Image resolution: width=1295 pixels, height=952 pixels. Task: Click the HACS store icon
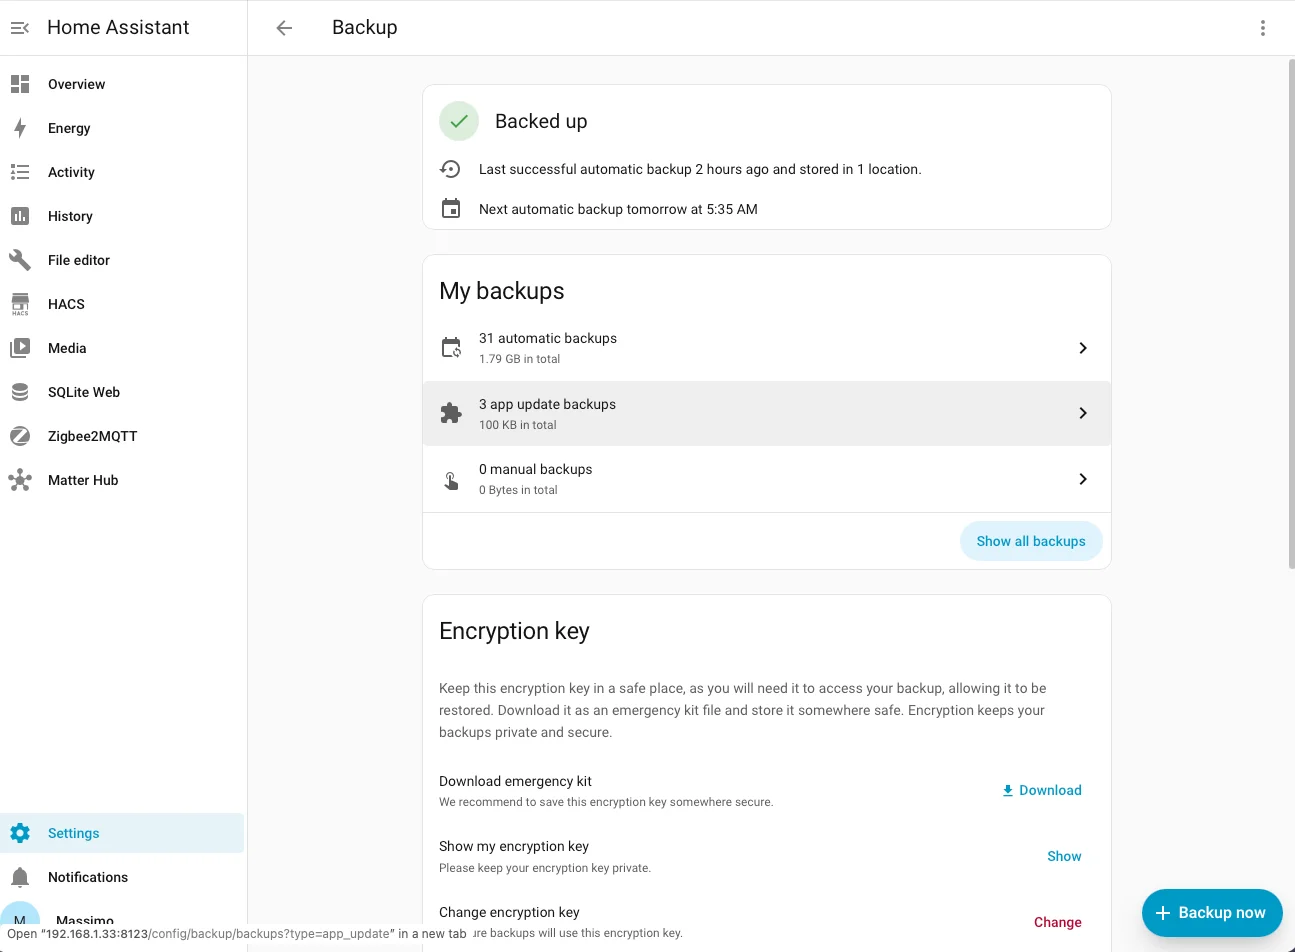click(x=20, y=304)
